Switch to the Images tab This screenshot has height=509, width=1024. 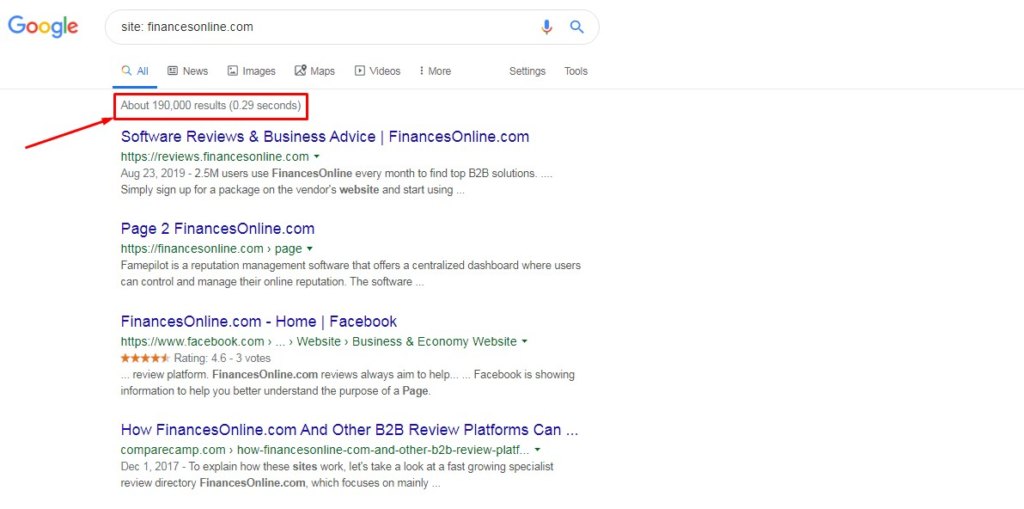click(x=251, y=71)
